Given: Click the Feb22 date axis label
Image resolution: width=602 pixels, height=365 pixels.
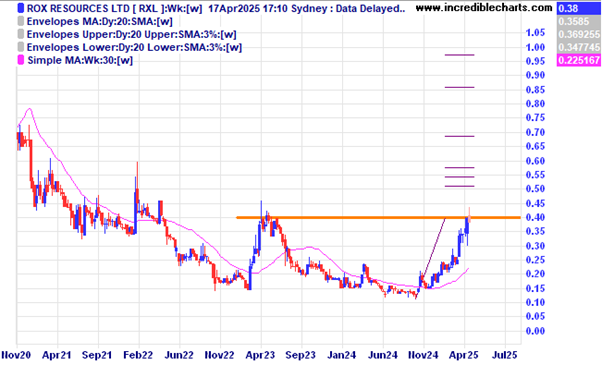Looking at the screenshot, I should pyautogui.click(x=138, y=355).
